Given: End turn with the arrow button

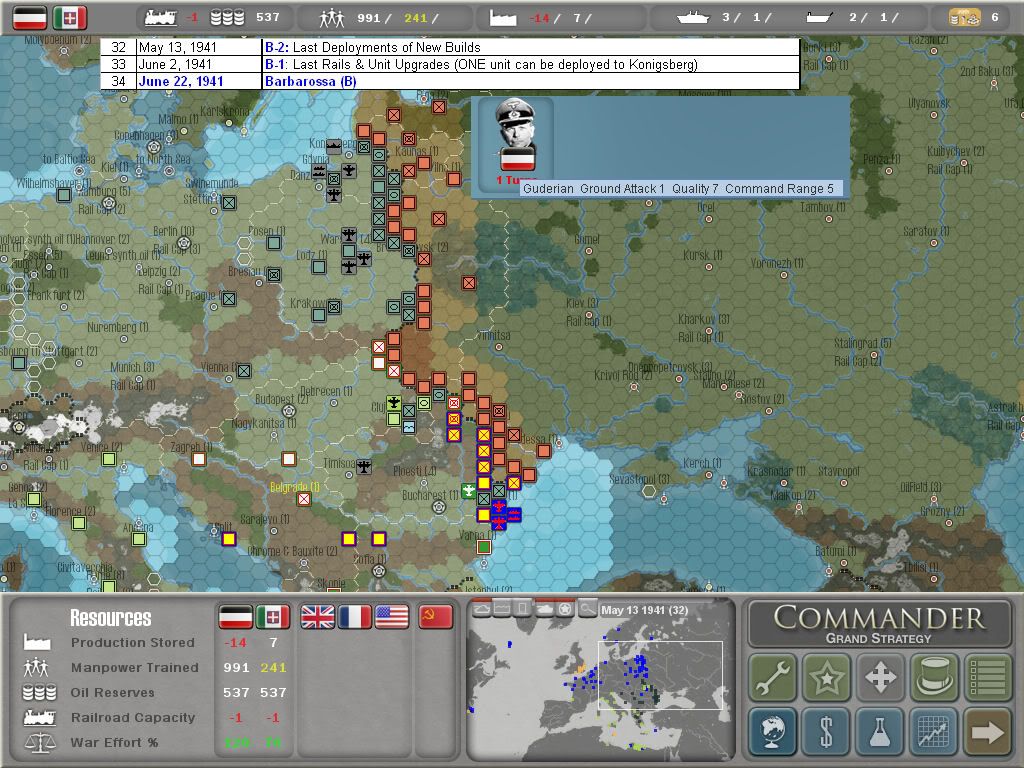Looking at the screenshot, I should point(987,732).
